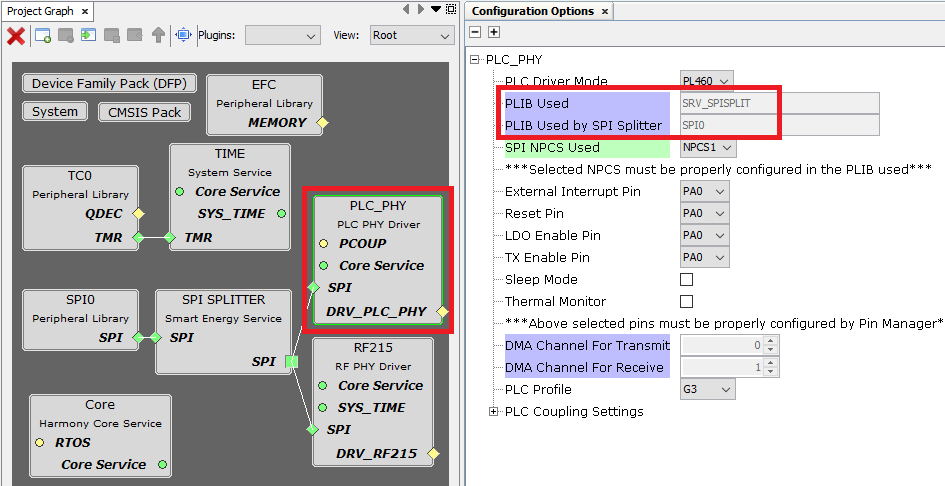Click the blue fit-to-view center icon

click(183, 36)
